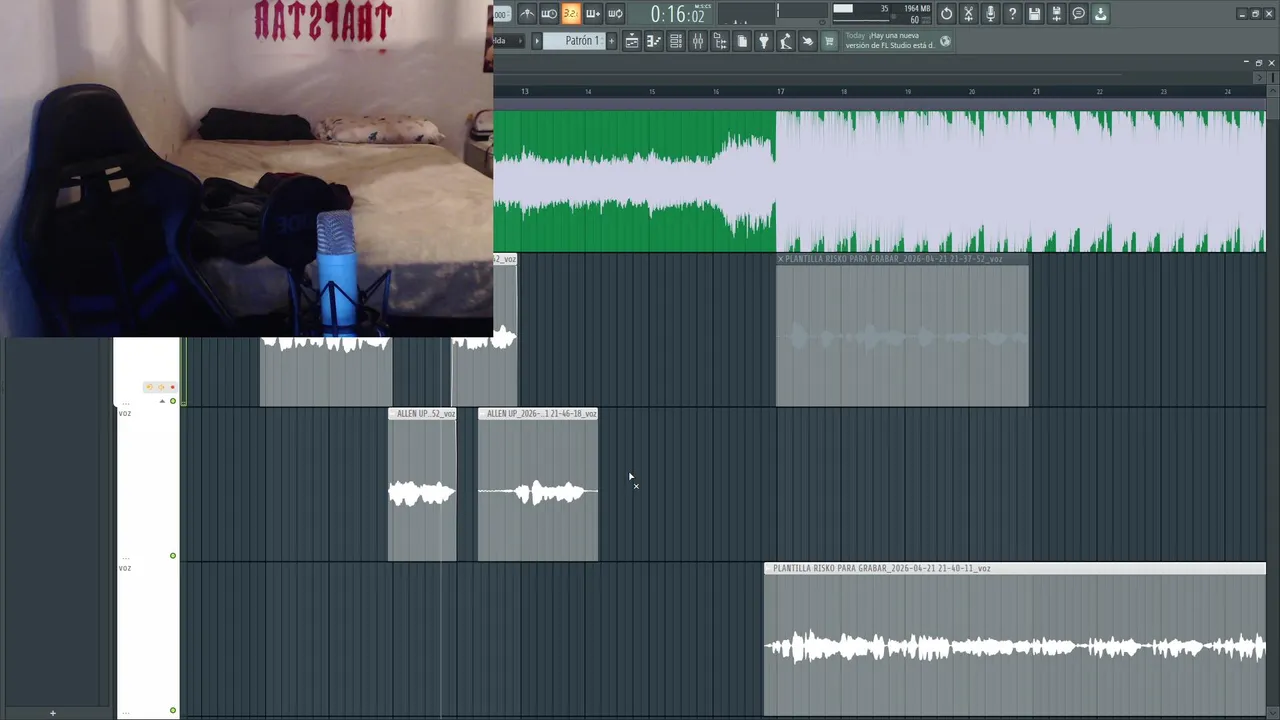Mute the first voz track green dot
The height and width of the screenshot is (720, 1280).
click(x=173, y=556)
